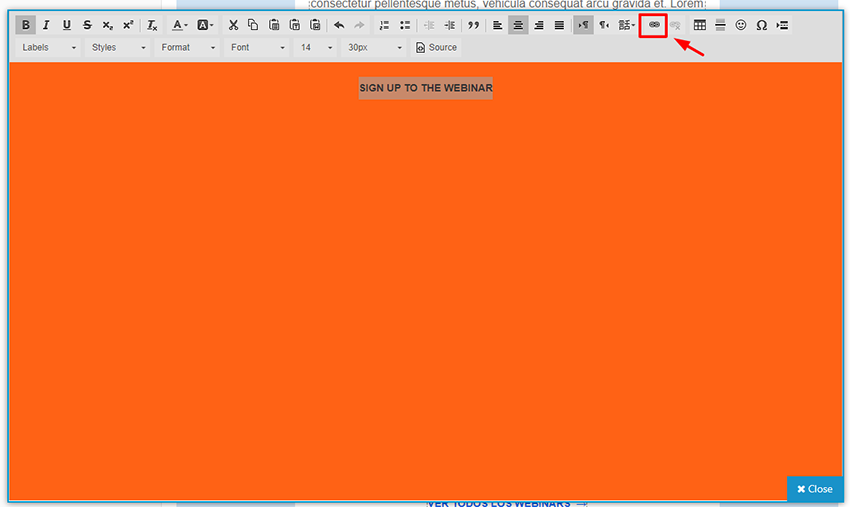Viewport: 850px width, 507px height.
Task: Open the emoji smiley picker
Action: point(741,25)
